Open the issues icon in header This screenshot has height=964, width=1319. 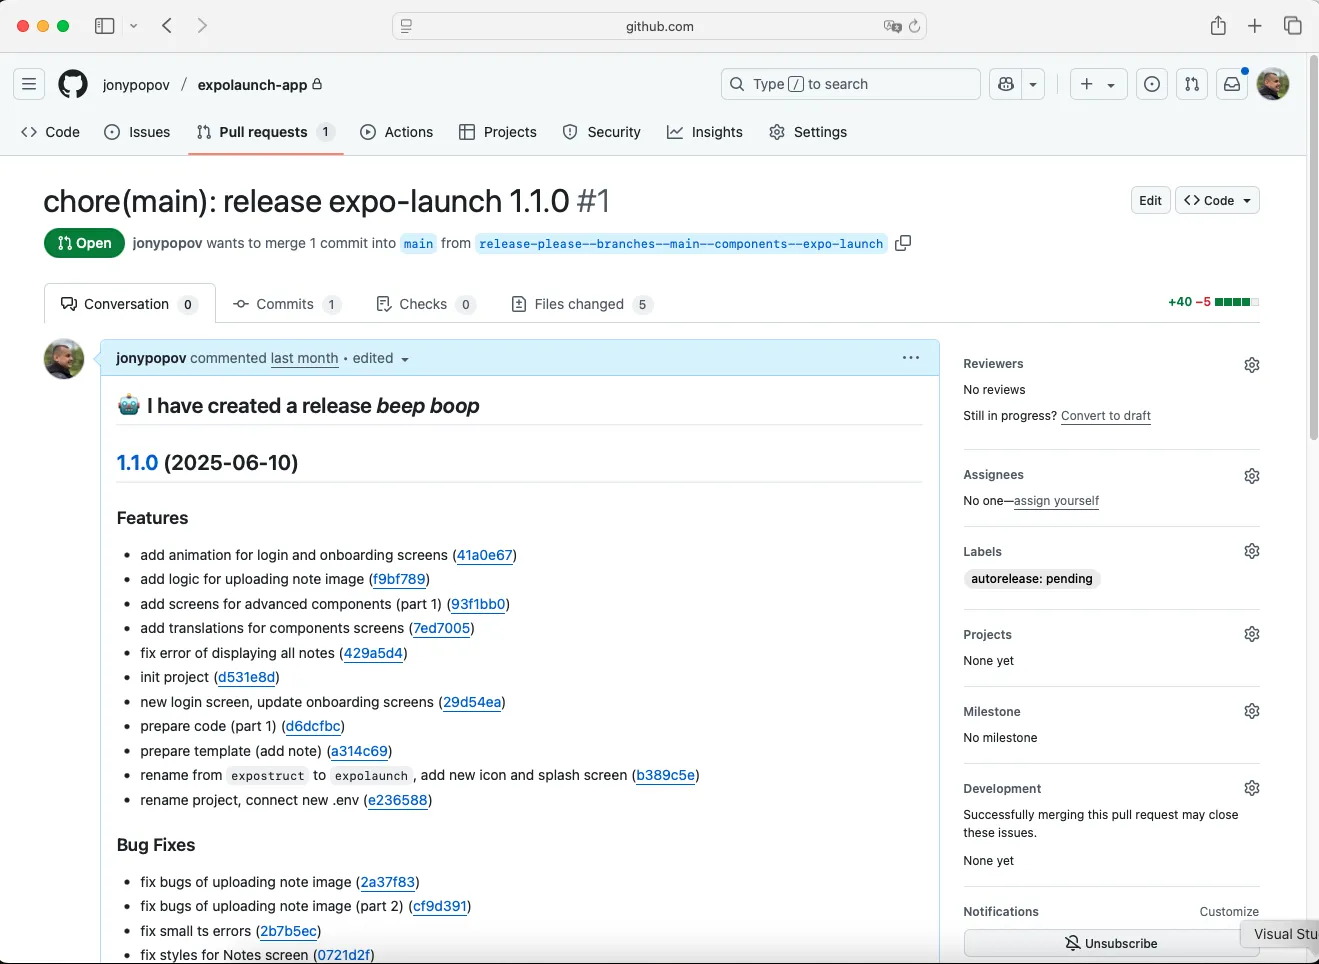[1152, 84]
